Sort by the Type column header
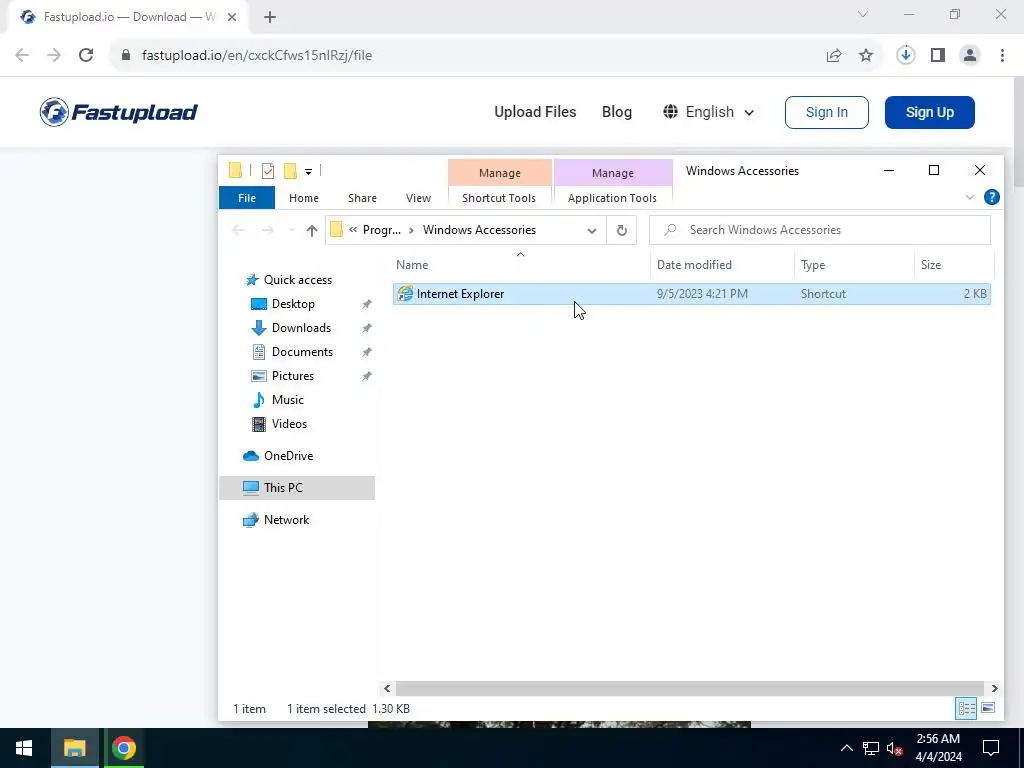The width and height of the screenshot is (1024, 768). 854,264
